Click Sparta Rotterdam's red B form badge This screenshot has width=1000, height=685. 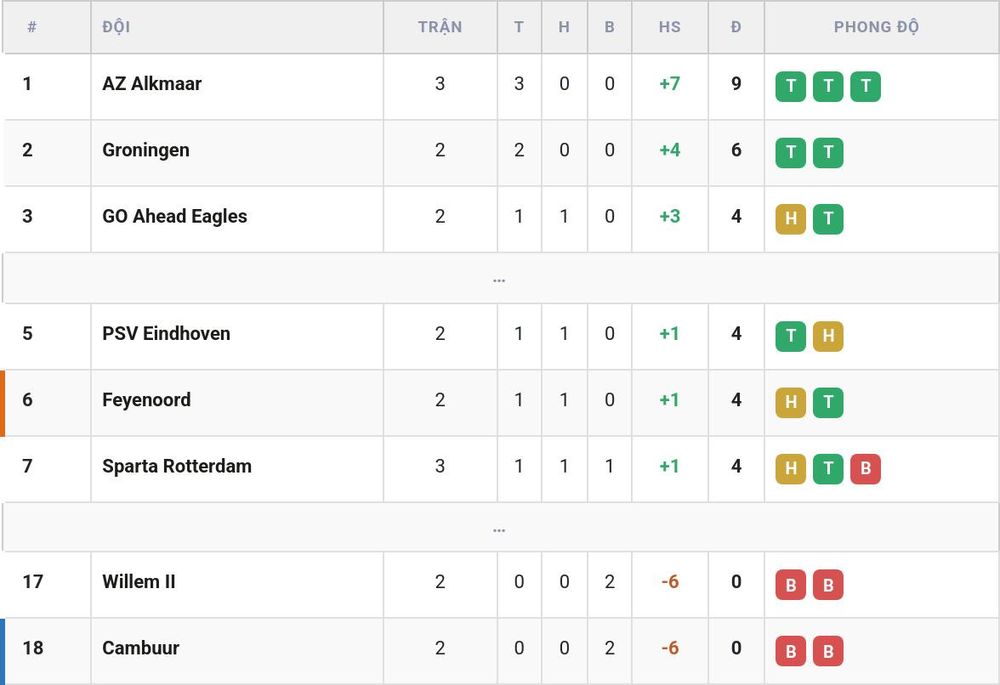point(865,469)
